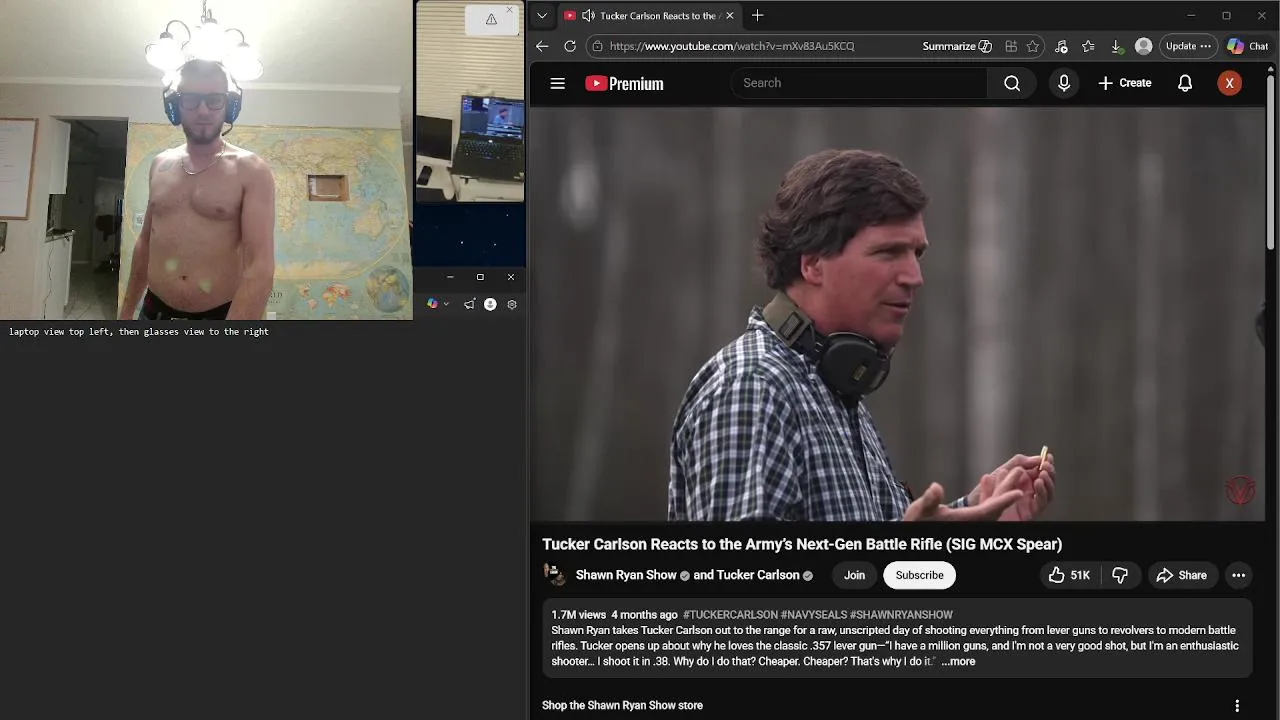Subscribe to Shawn Ryan Show
This screenshot has width=1280, height=720.
(x=919, y=575)
